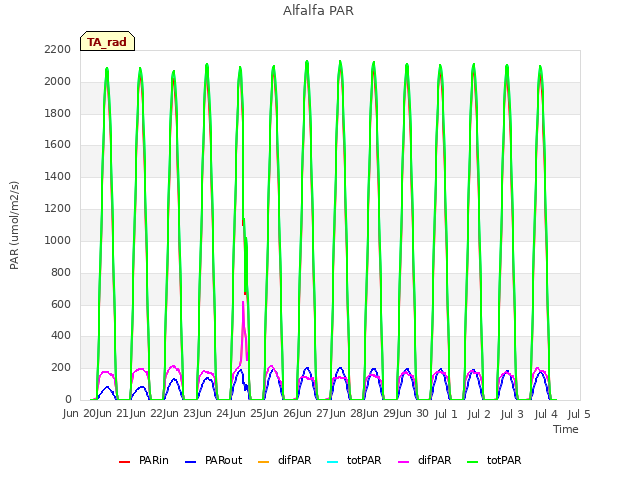Click the 400 y-axis tick label
Screen dimensions: 640x480
pyautogui.click(x=61, y=336)
